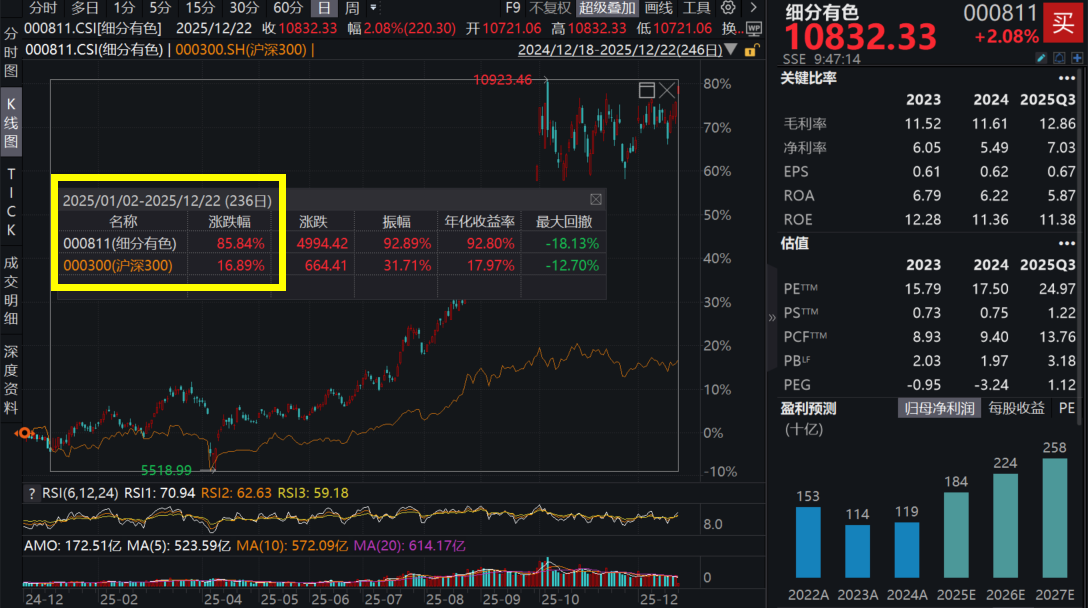Open more period options dropdown after 周
1088x608 pixels.
pos(373,8)
